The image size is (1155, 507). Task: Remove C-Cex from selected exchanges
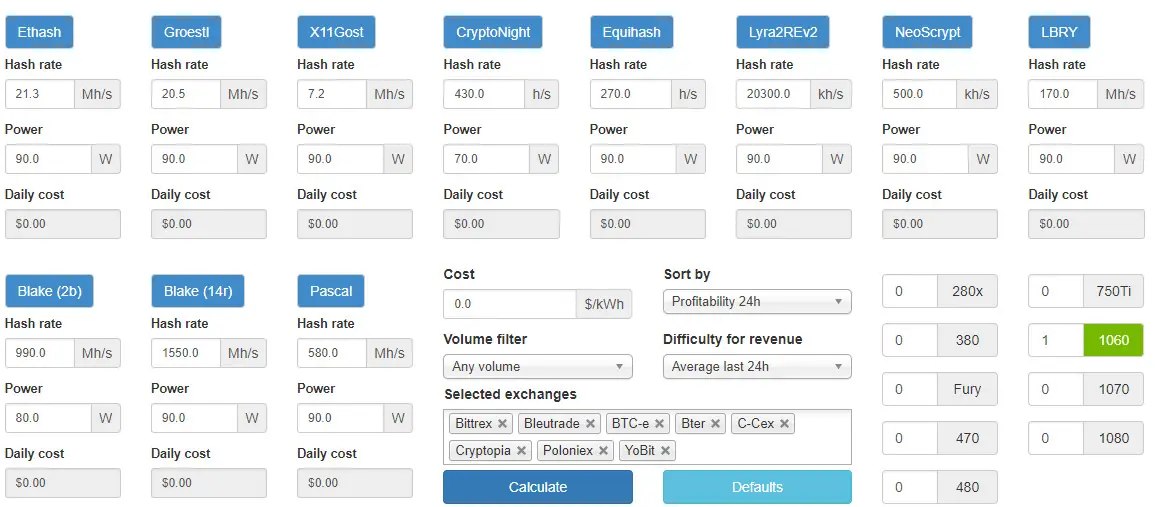pyautogui.click(x=785, y=424)
